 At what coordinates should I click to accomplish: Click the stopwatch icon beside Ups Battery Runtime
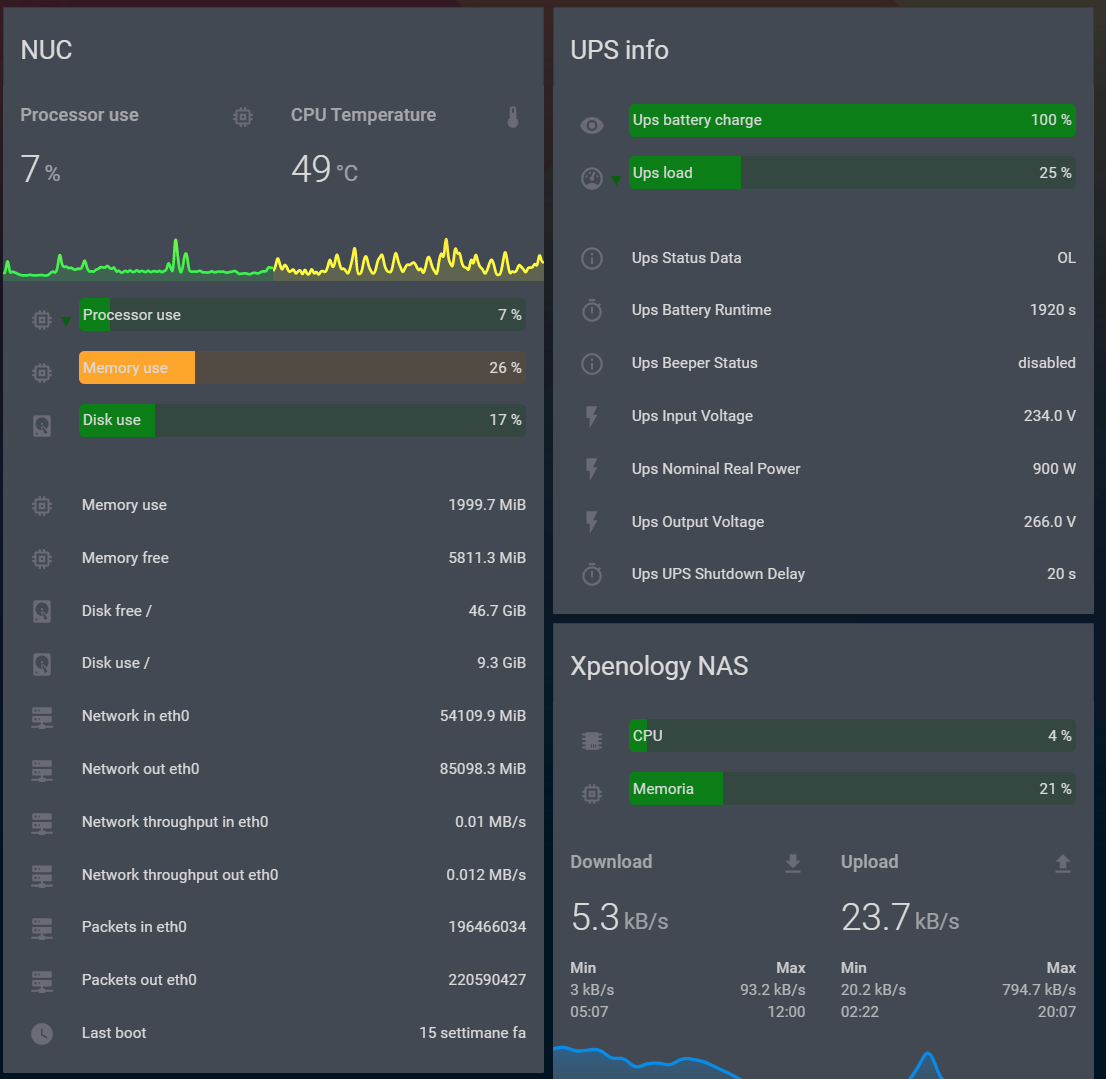(592, 311)
